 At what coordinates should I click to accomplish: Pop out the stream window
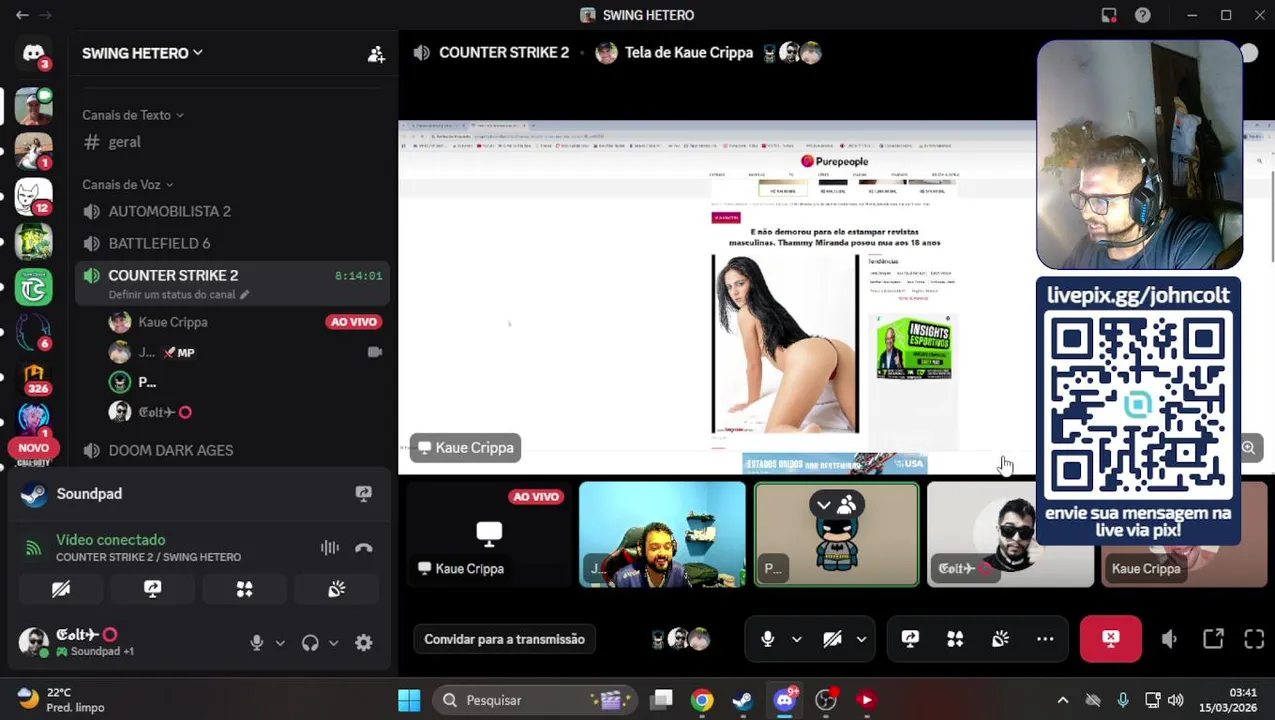pyautogui.click(x=1213, y=639)
